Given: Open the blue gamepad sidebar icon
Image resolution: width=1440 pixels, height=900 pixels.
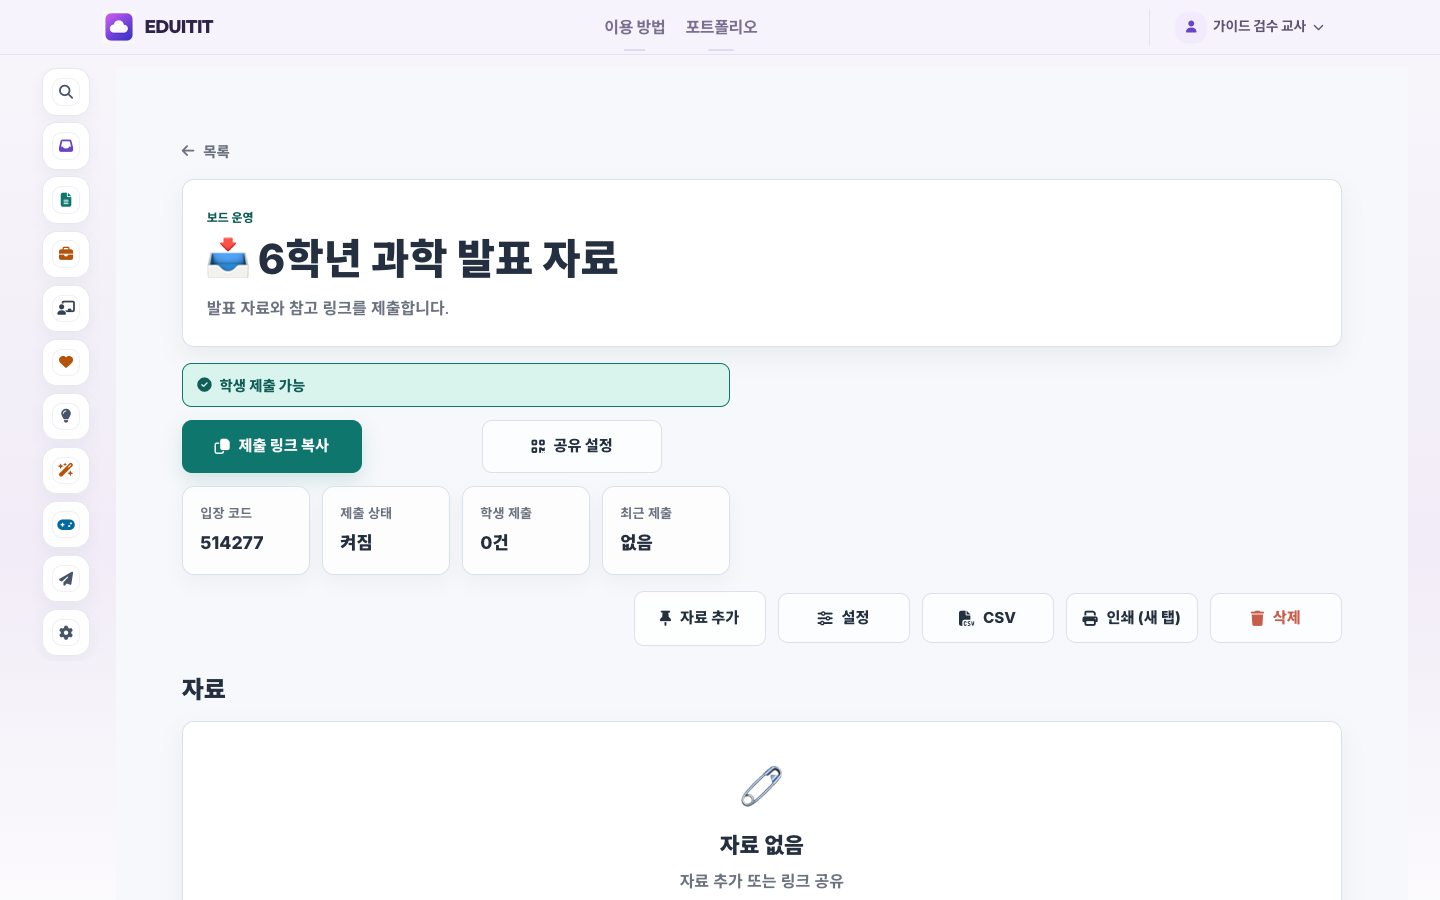Looking at the screenshot, I should coord(66,524).
